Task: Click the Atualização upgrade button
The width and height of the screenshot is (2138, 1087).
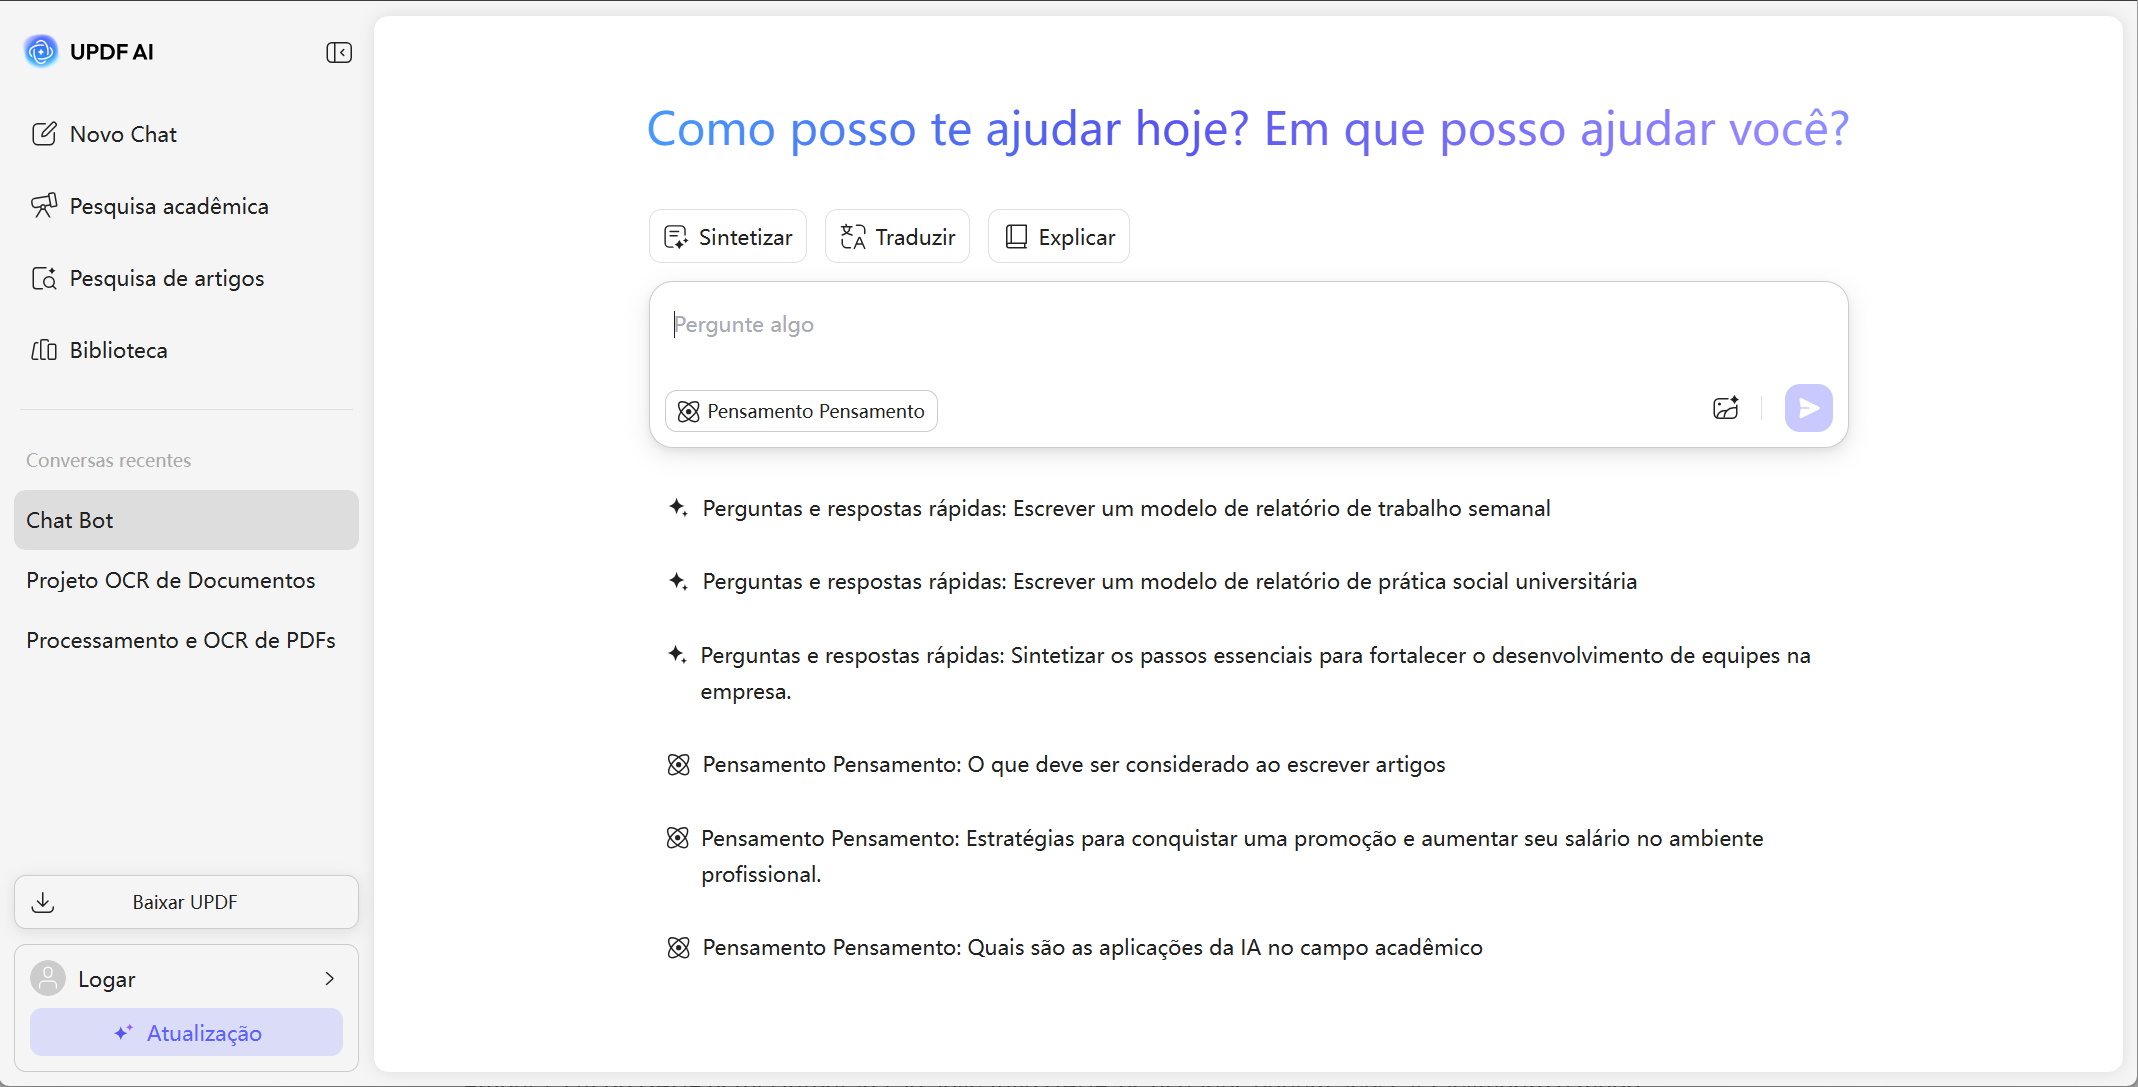Action: point(186,1033)
